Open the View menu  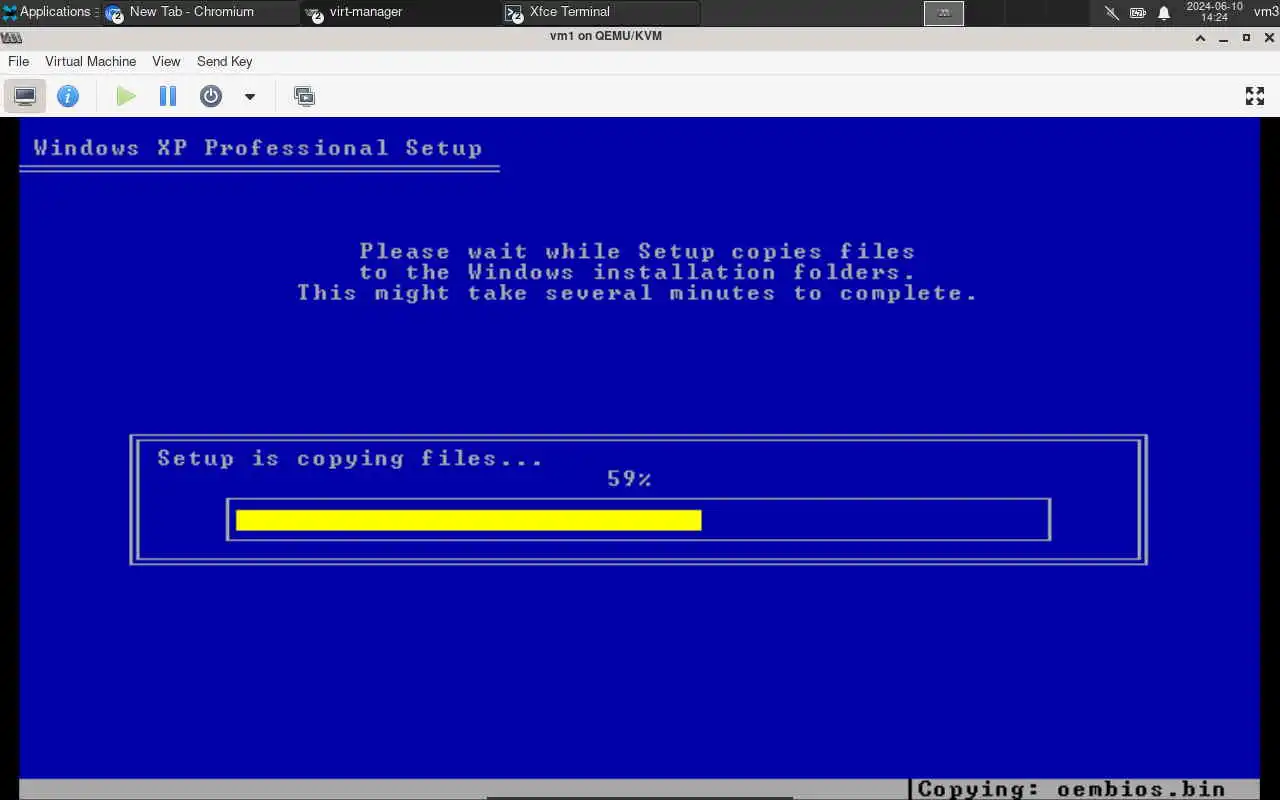tap(166, 61)
